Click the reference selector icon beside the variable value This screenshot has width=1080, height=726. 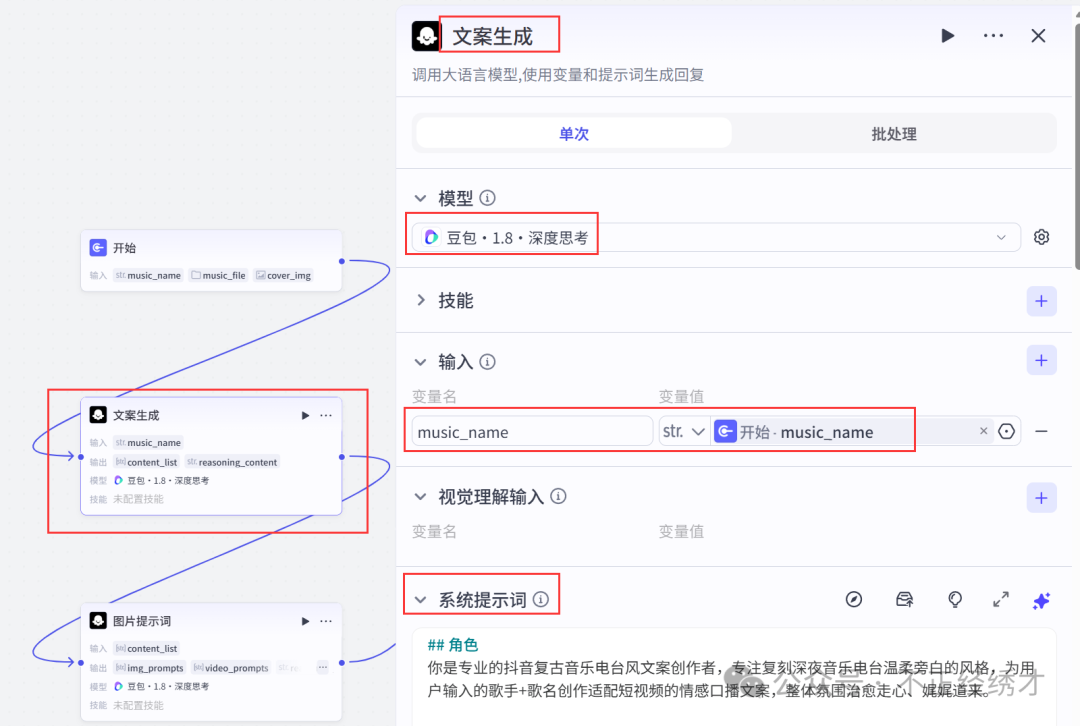coord(1006,430)
